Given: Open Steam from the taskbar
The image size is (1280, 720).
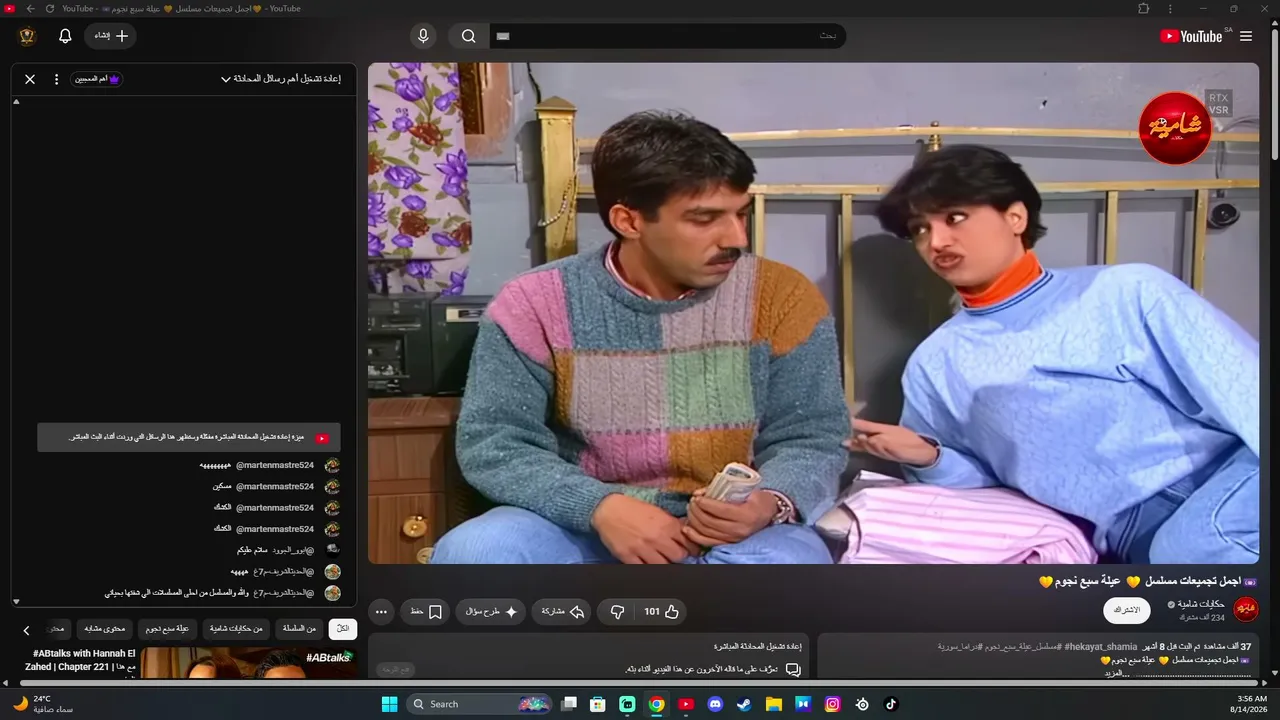Looking at the screenshot, I should pos(745,704).
